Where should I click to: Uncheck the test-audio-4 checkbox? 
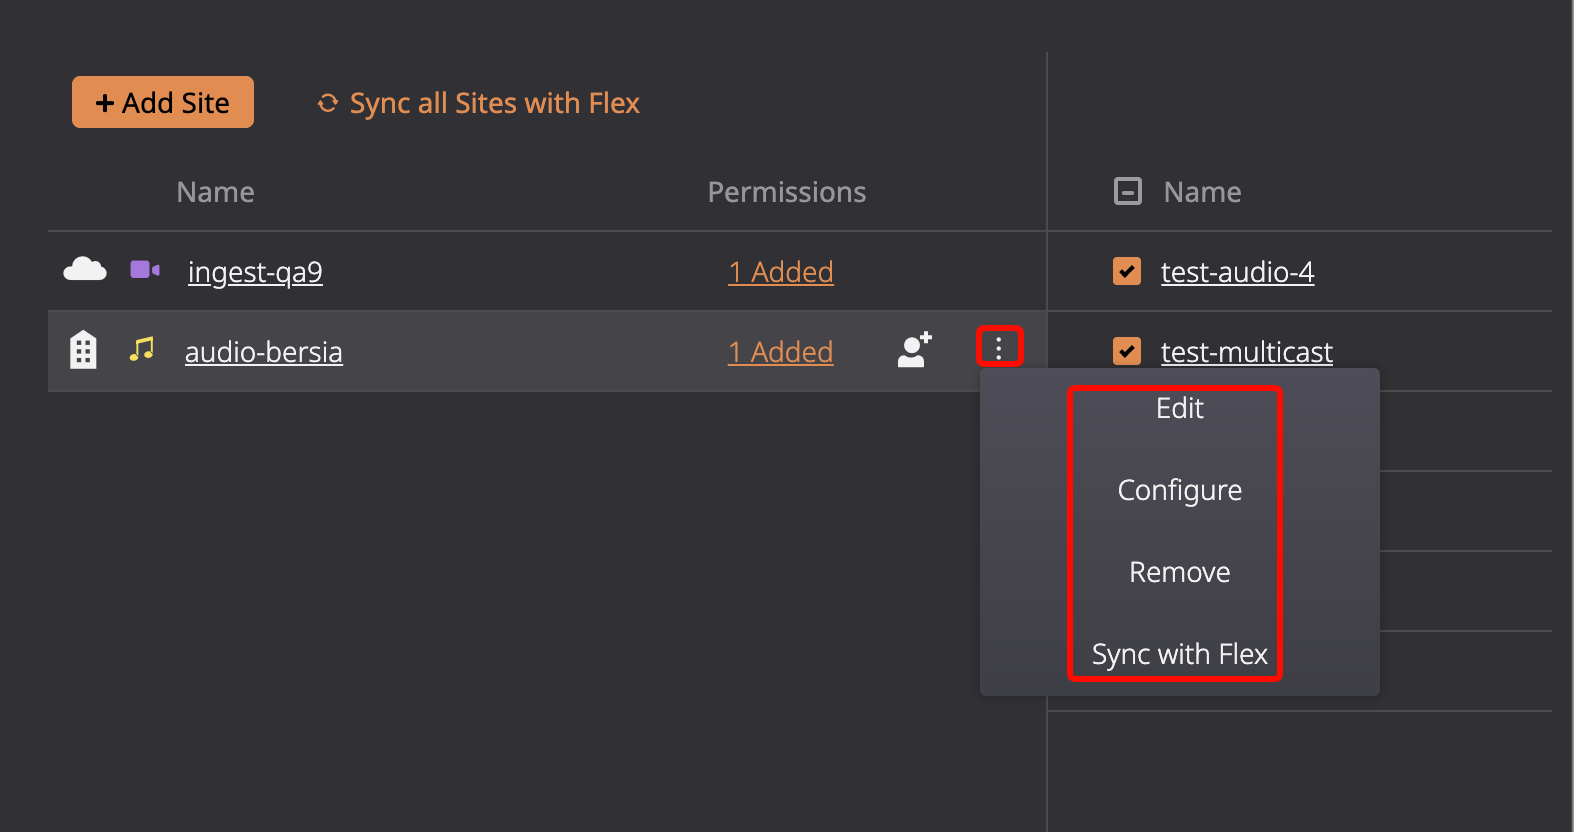[x=1127, y=271]
